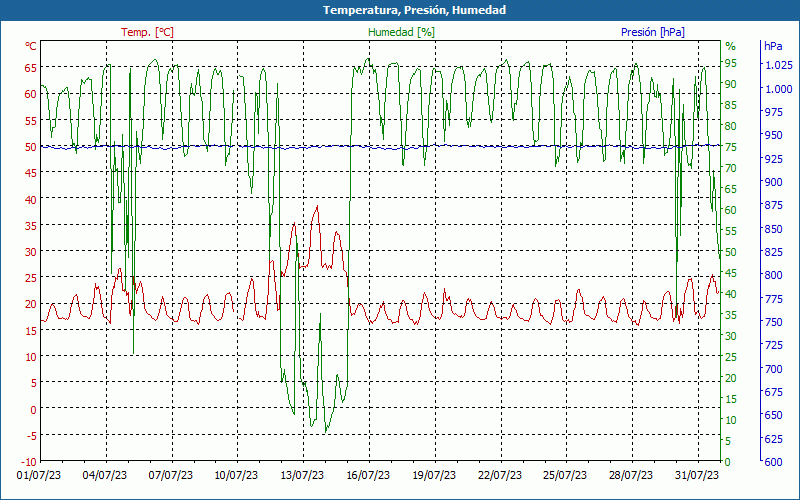This screenshot has height=500, width=800.
Task: Click 95 on the green humidity axis
Action: click(x=731, y=63)
